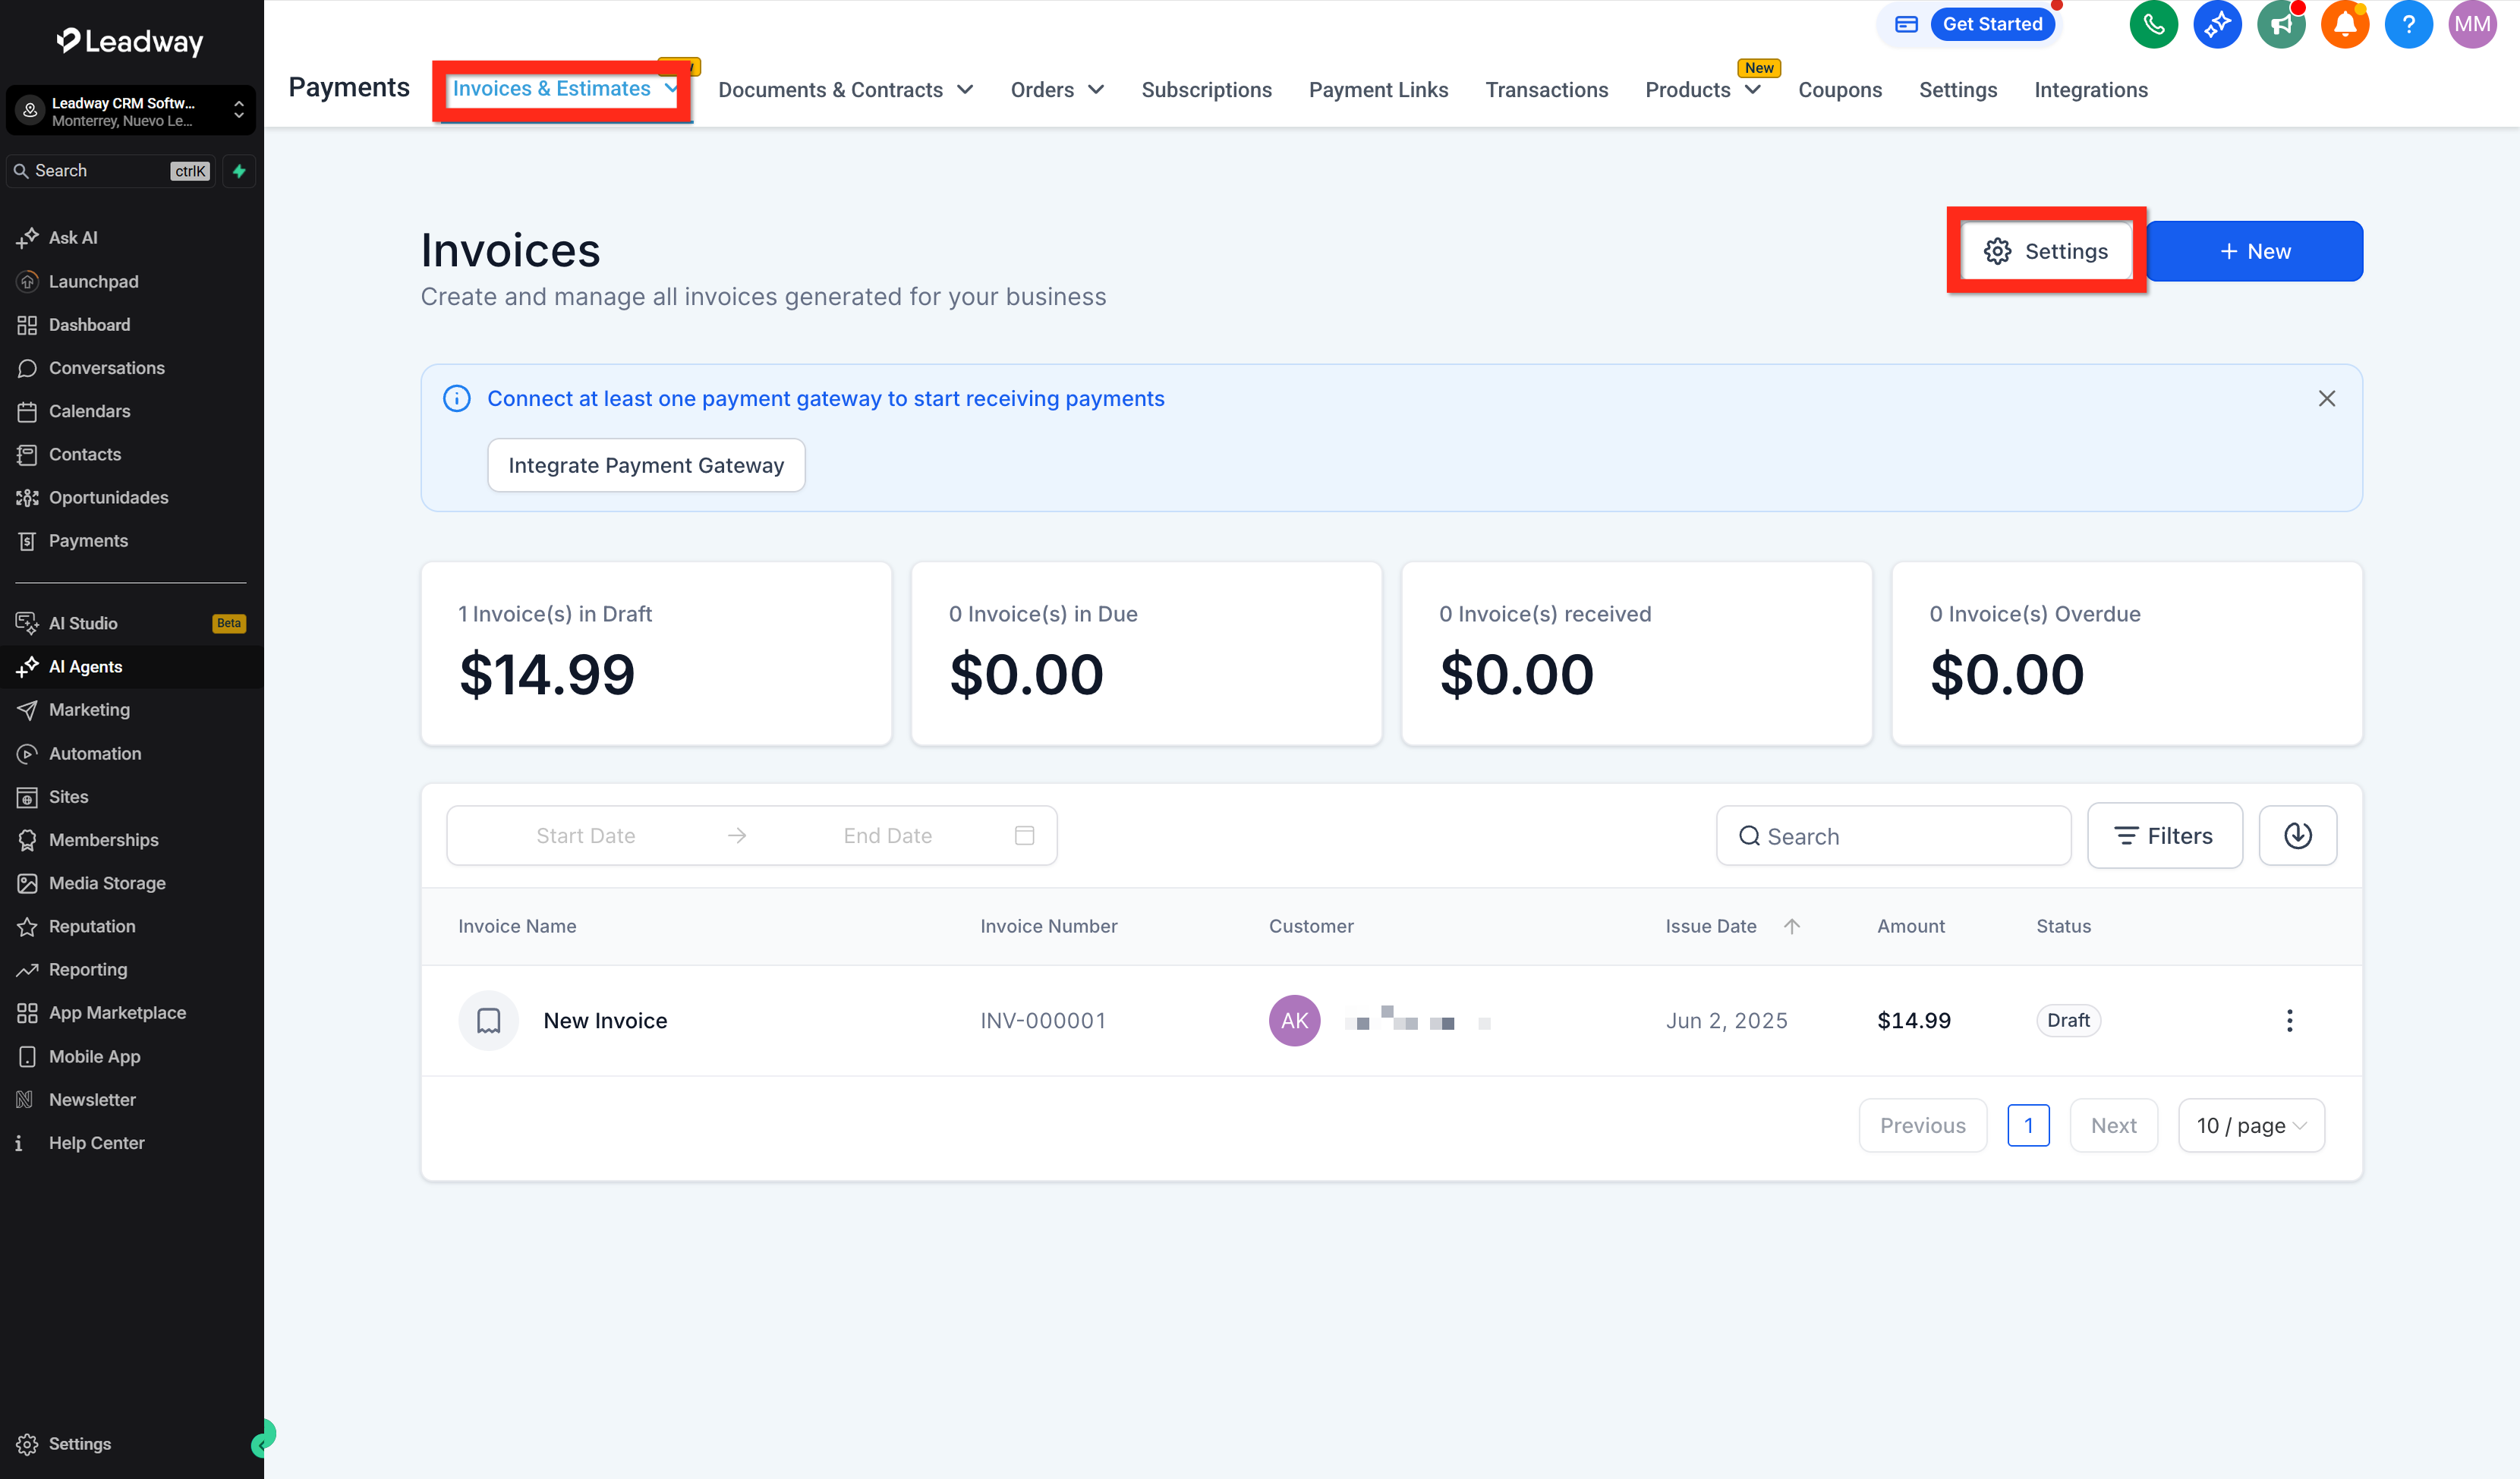Click the Integrate Payment Gateway button
Image resolution: width=2520 pixels, height=1479 pixels.
pos(646,465)
